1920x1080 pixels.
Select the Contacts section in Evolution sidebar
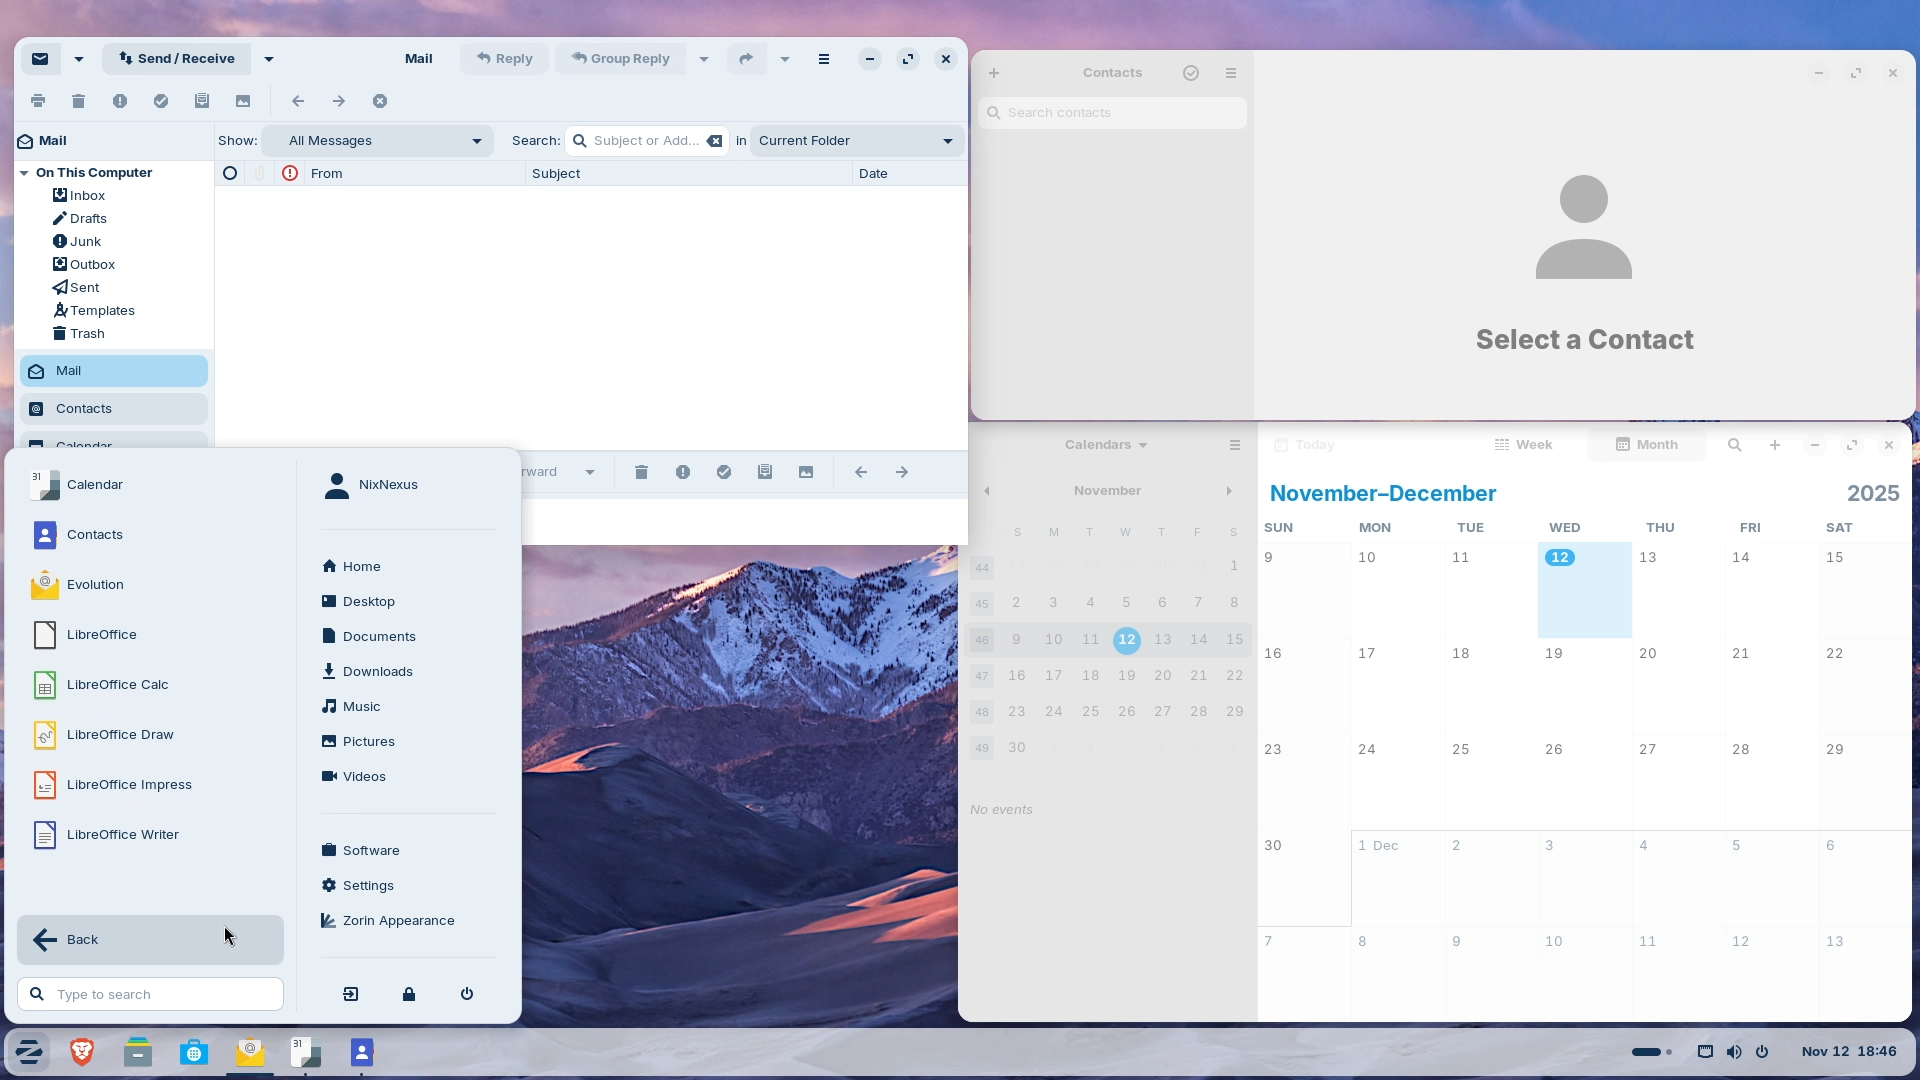(113, 408)
